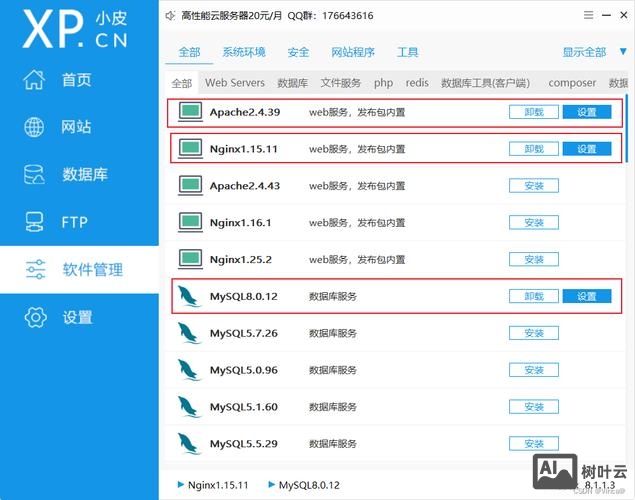Viewport: 635px width, 500px height.
Task: Click the Apache2.4.43 monitor icon
Action: 190,186
